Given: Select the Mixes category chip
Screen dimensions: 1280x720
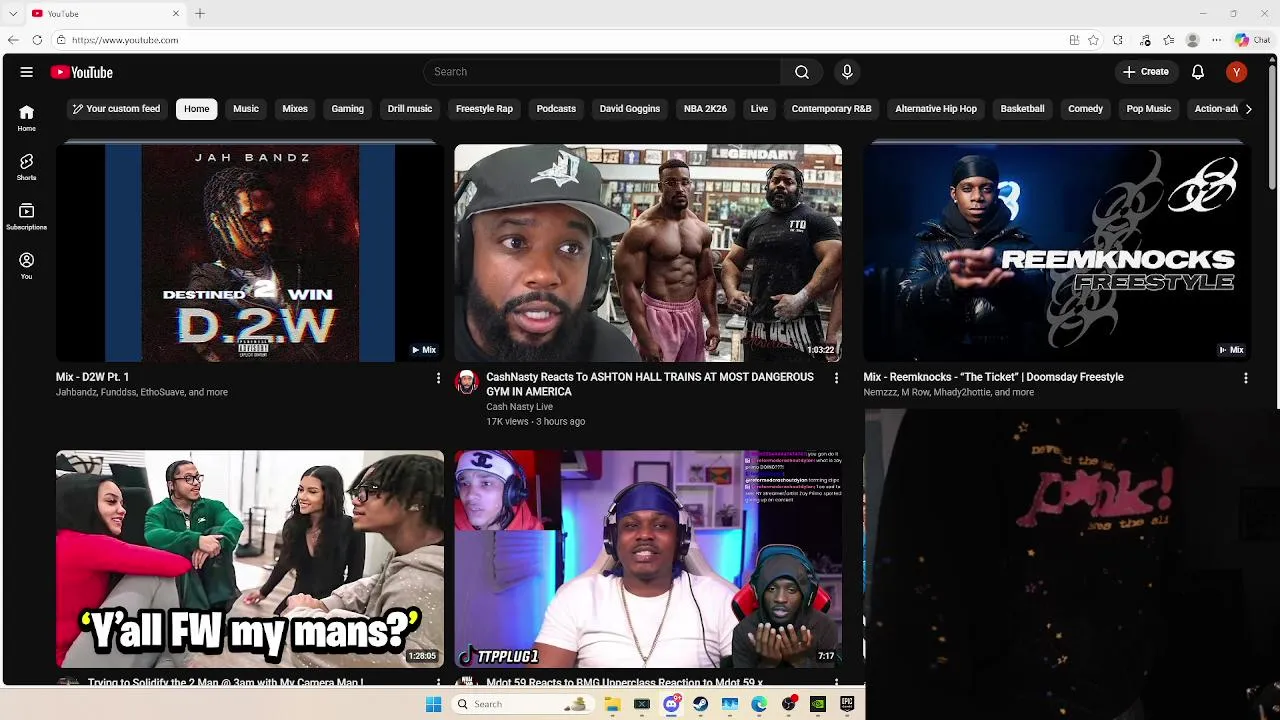Looking at the screenshot, I should 295,109.
